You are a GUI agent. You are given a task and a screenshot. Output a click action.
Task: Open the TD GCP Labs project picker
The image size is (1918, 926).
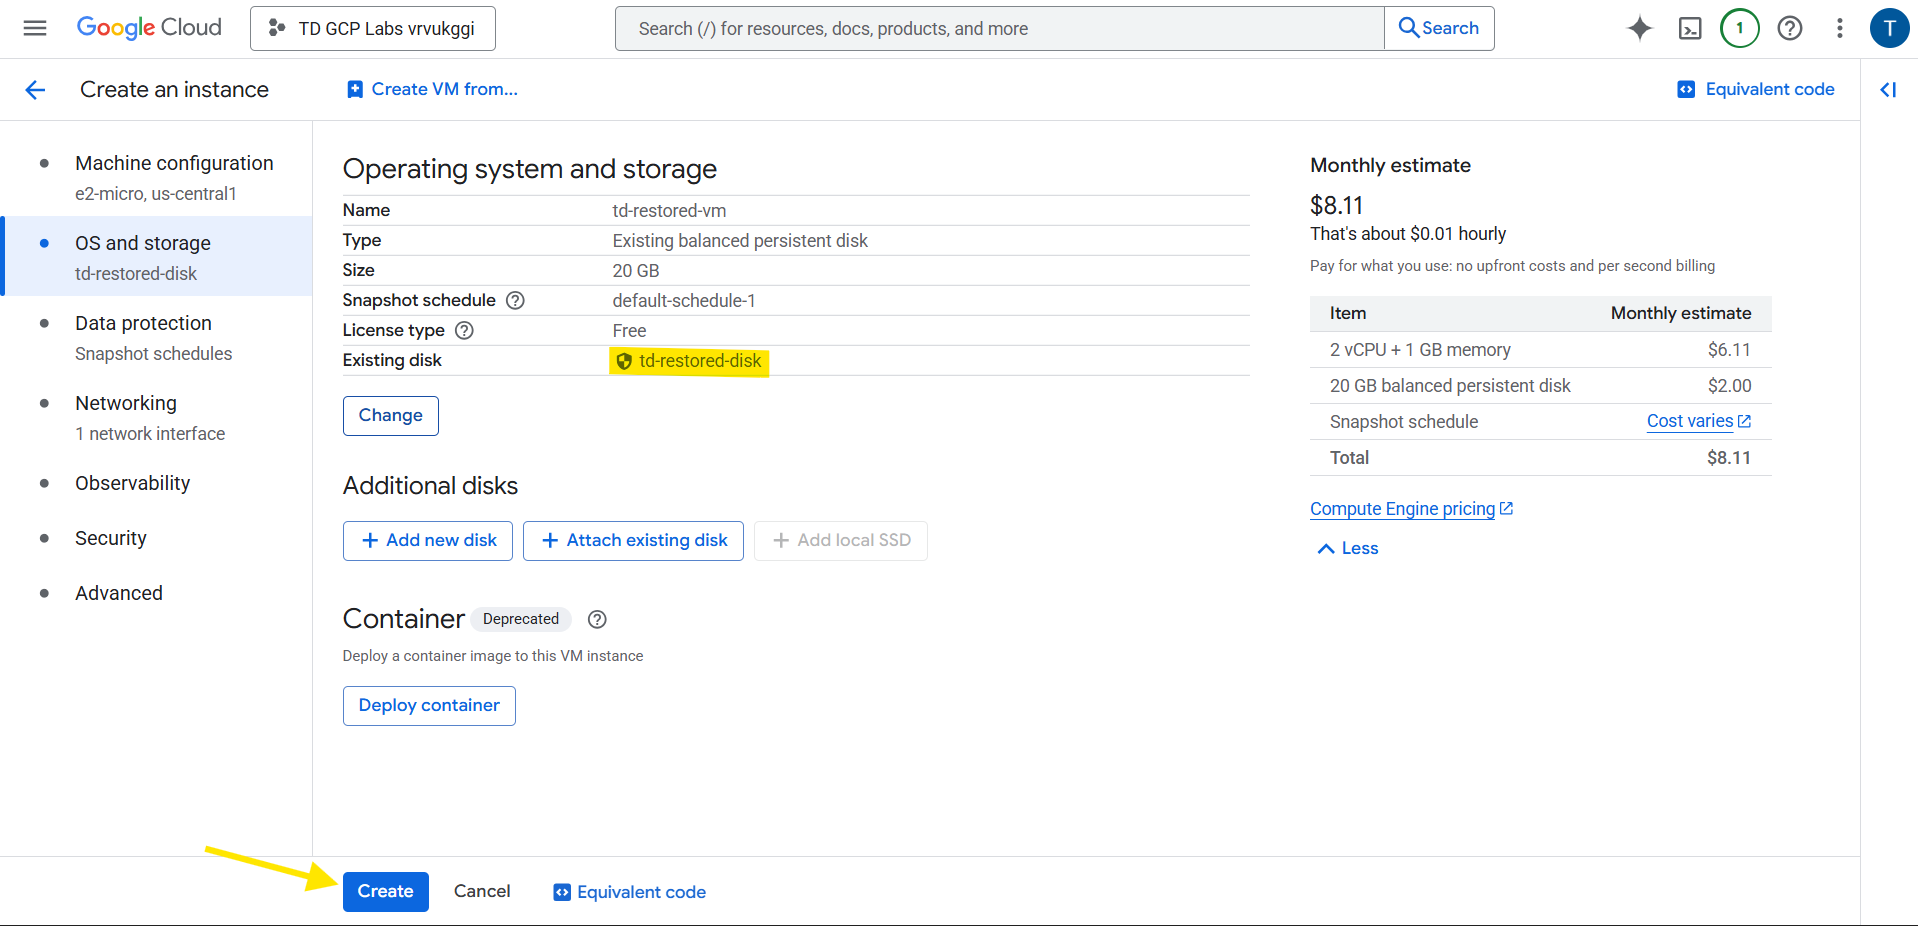click(x=373, y=28)
